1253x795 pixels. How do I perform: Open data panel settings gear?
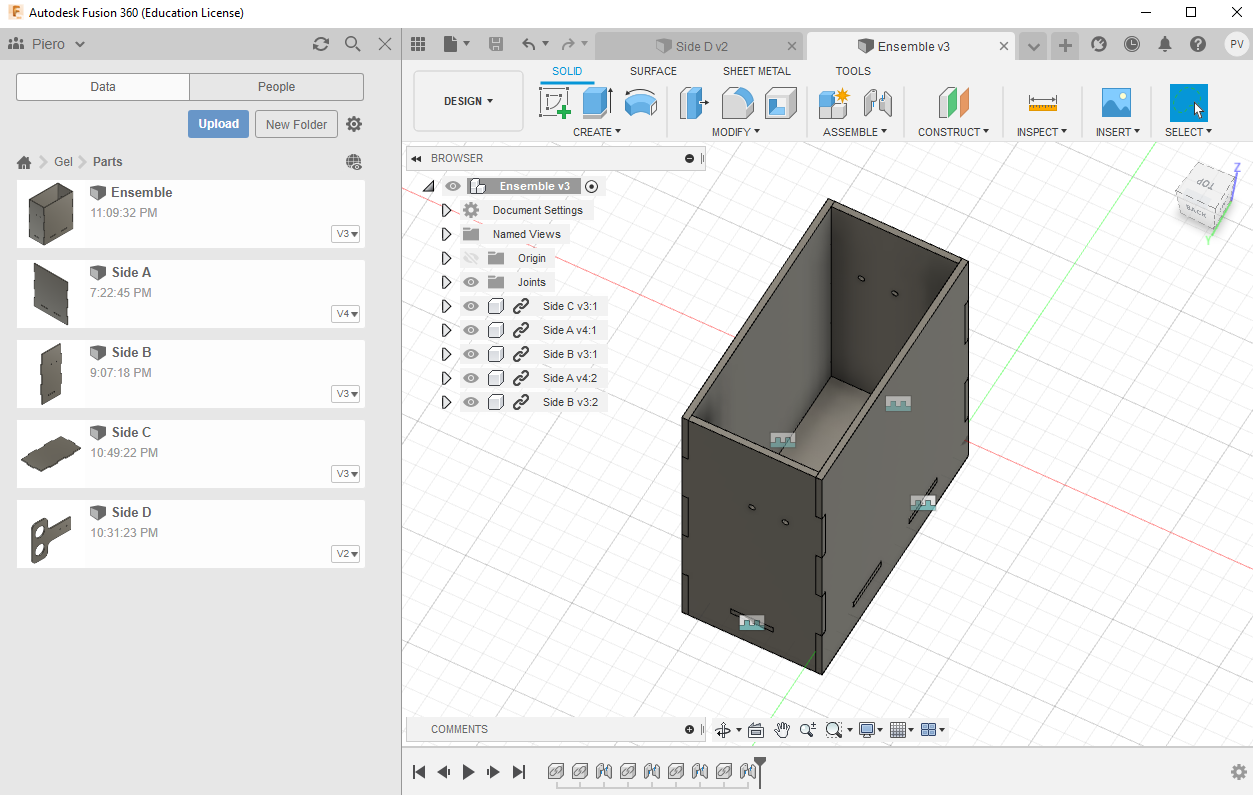click(x=354, y=124)
